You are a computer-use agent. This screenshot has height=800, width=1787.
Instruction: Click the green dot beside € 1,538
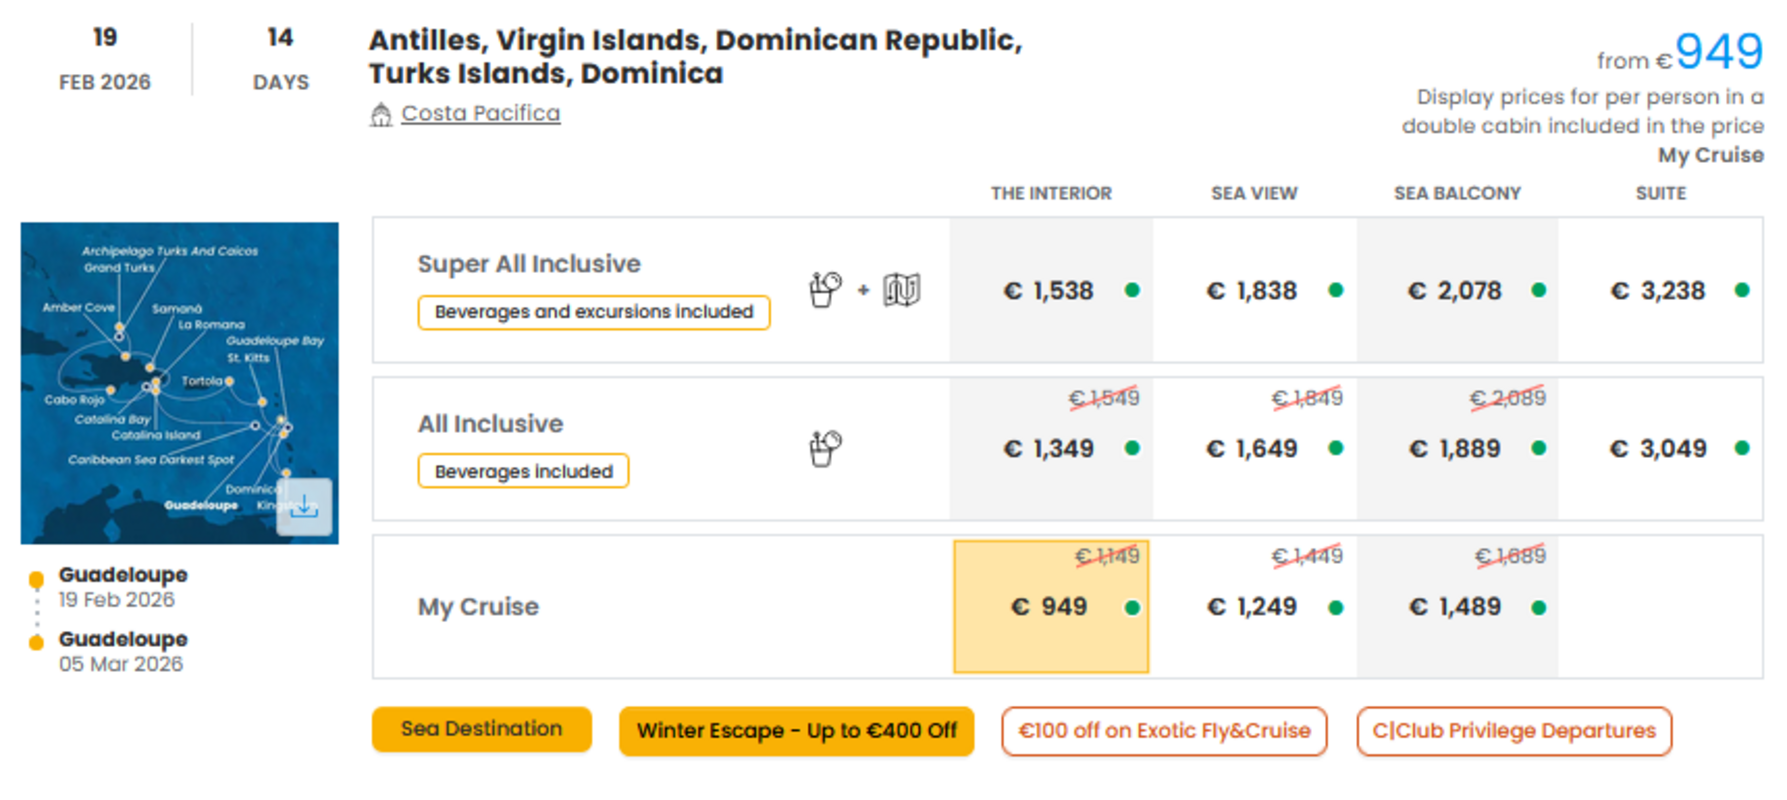[x=1132, y=290]
